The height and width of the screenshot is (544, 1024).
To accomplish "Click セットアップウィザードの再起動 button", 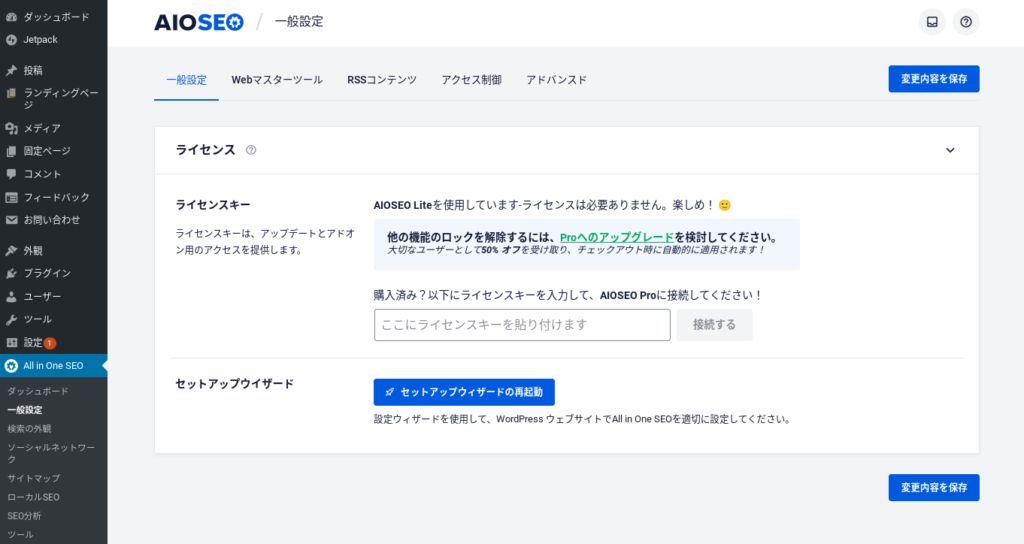I will click(464, 392).
